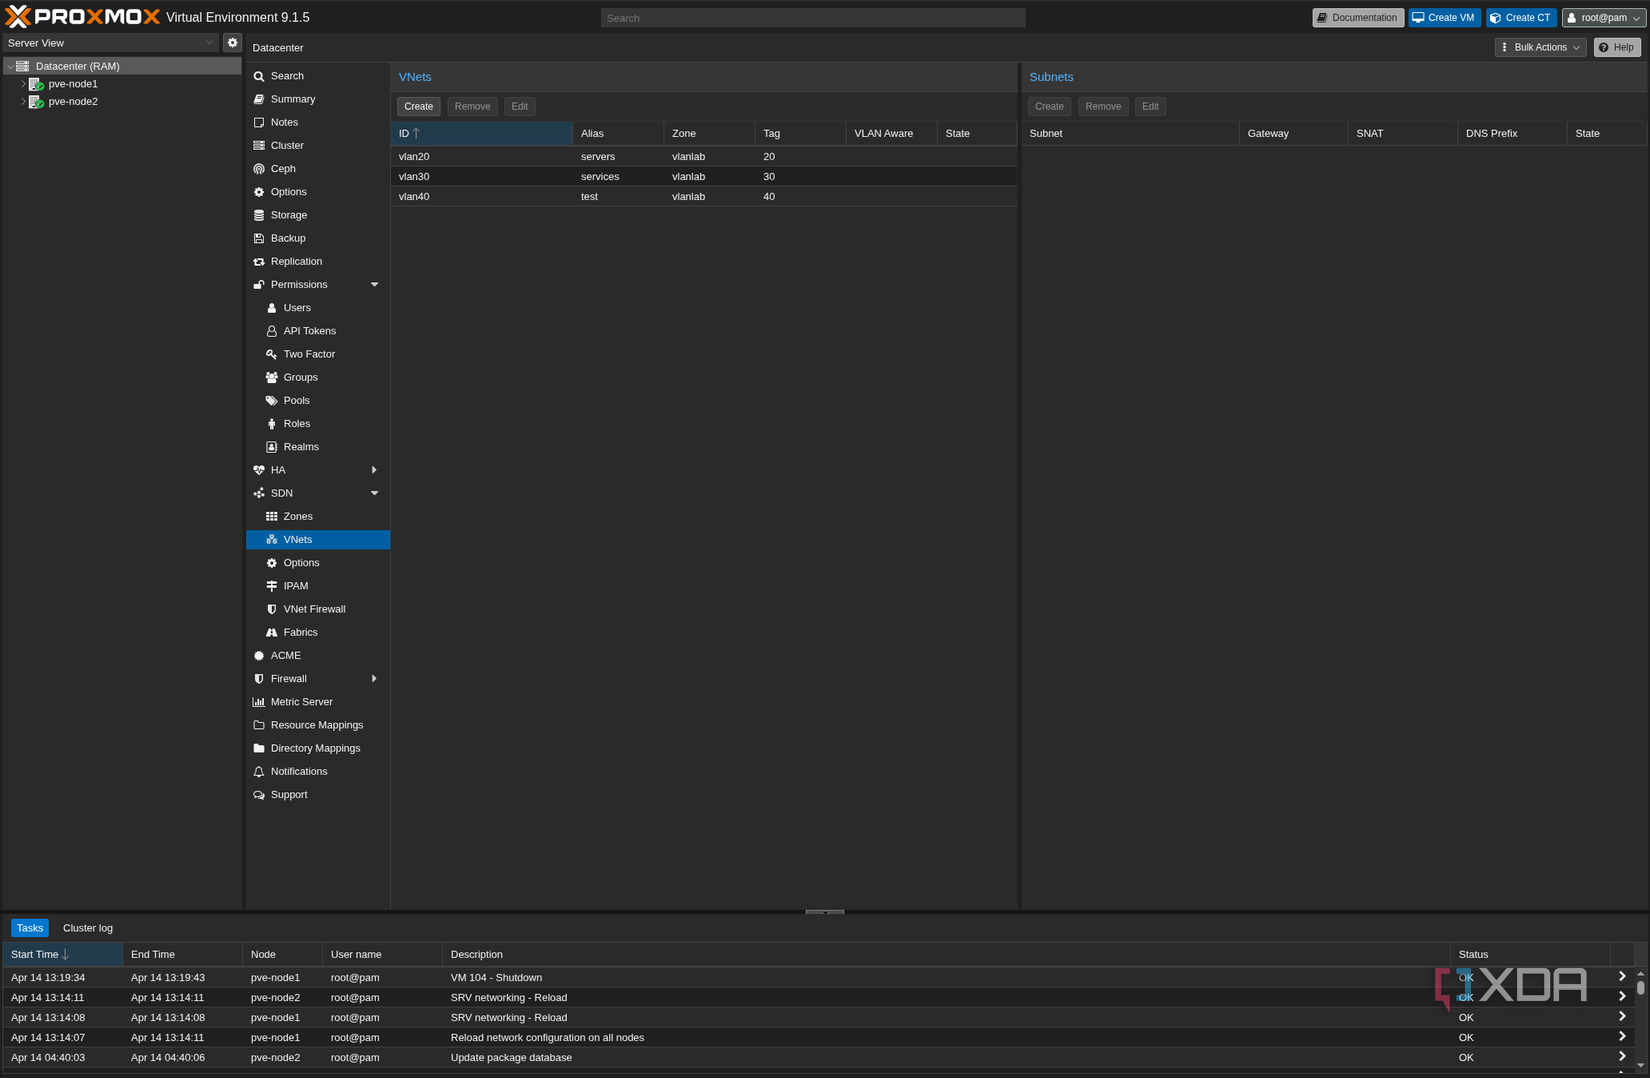The width and height of the screenshot is (1650, 1078).
Task: Open the IPAM icon
Action: (x=271, y=586)
